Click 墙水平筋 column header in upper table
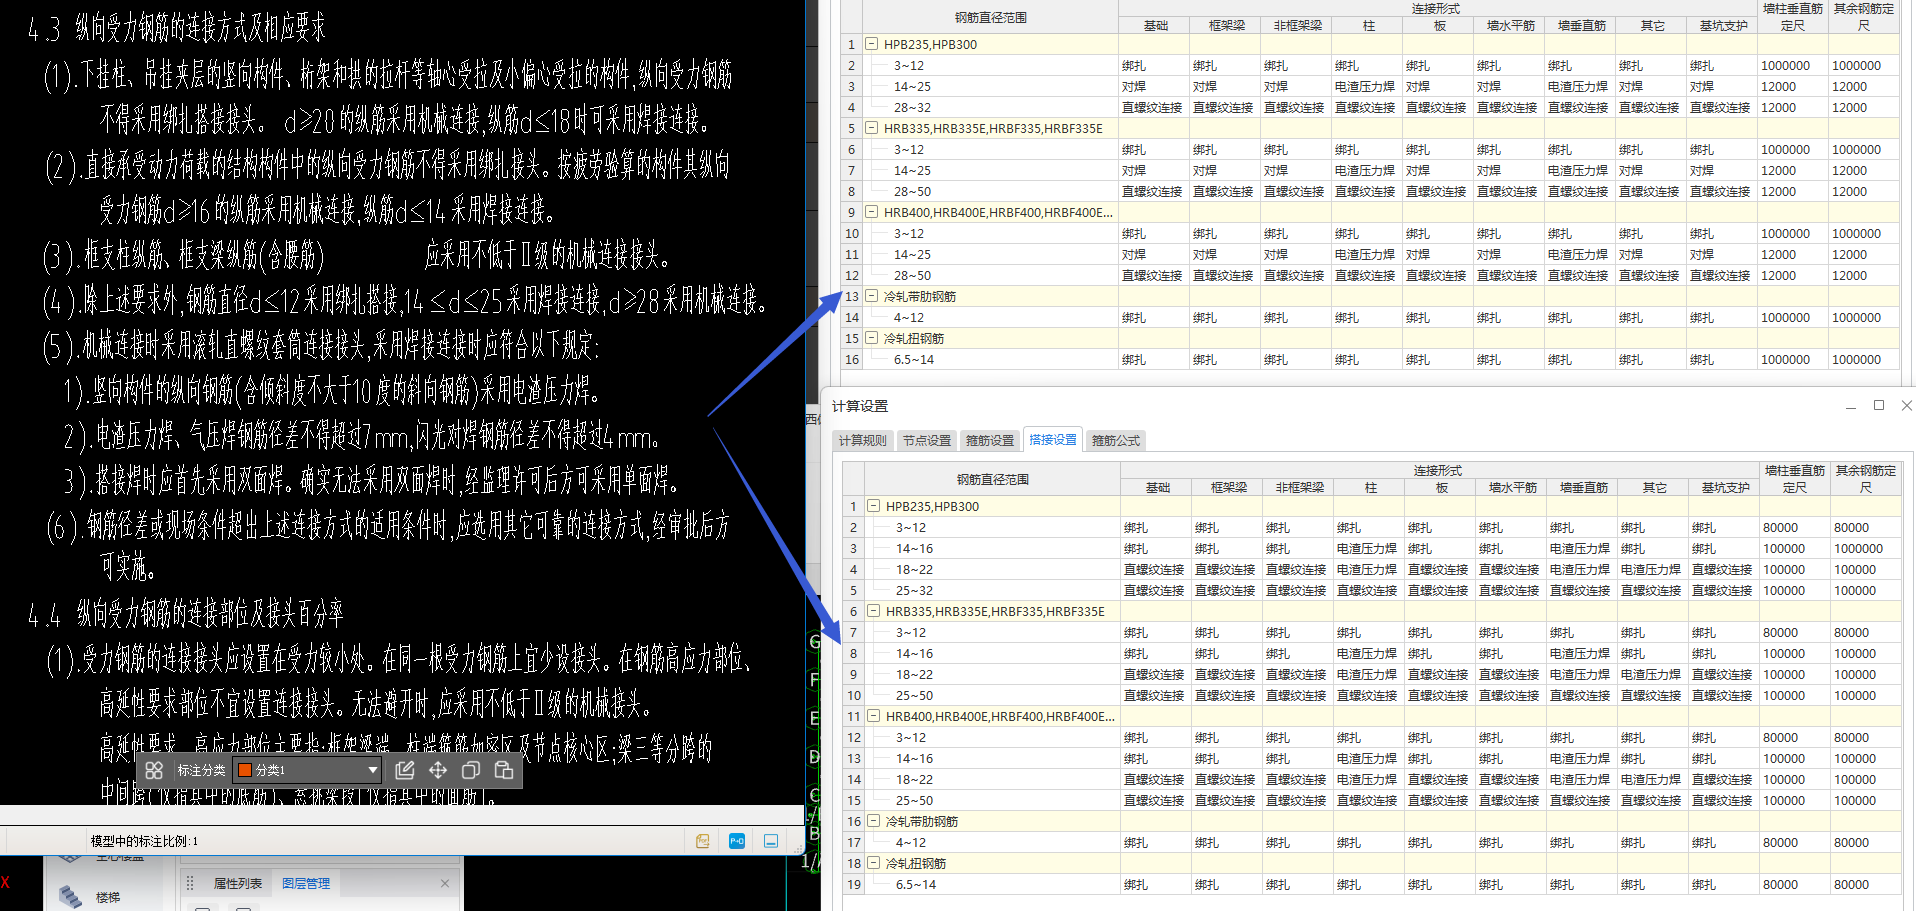Image resolution: width=1916 pixels, height=911 pixels. tap(1510, 25)
